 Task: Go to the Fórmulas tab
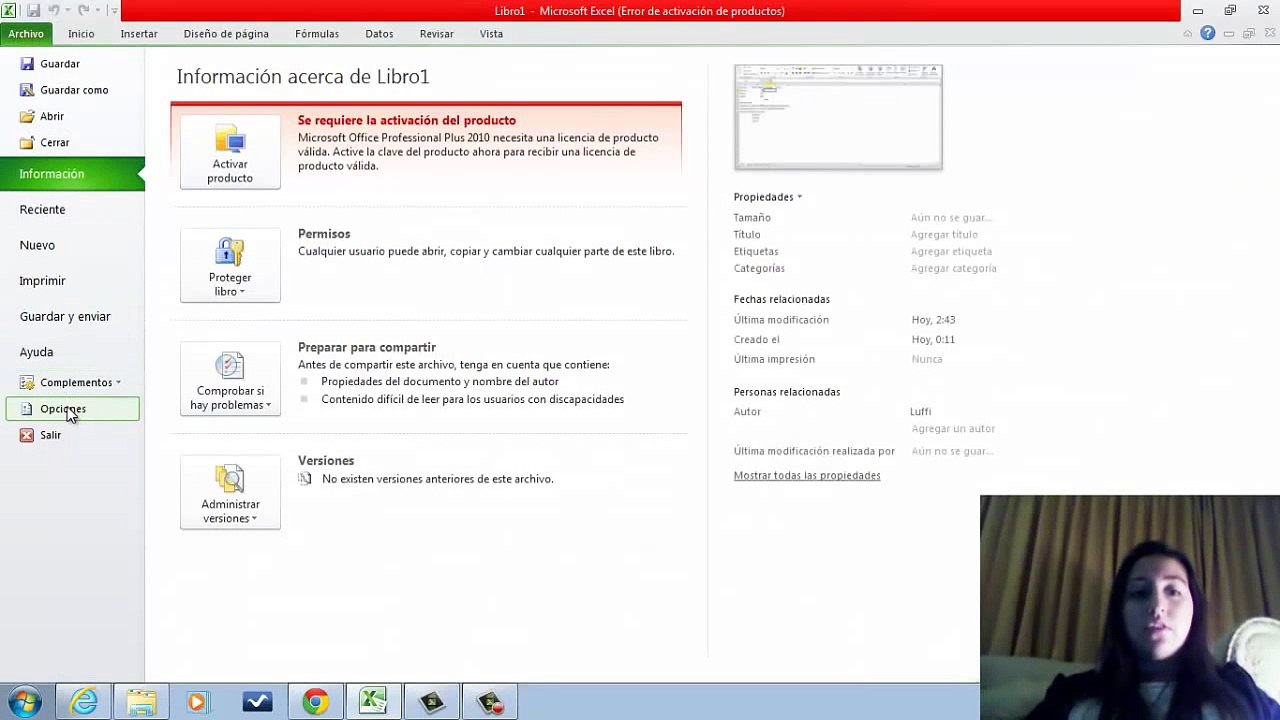(317, 34)
